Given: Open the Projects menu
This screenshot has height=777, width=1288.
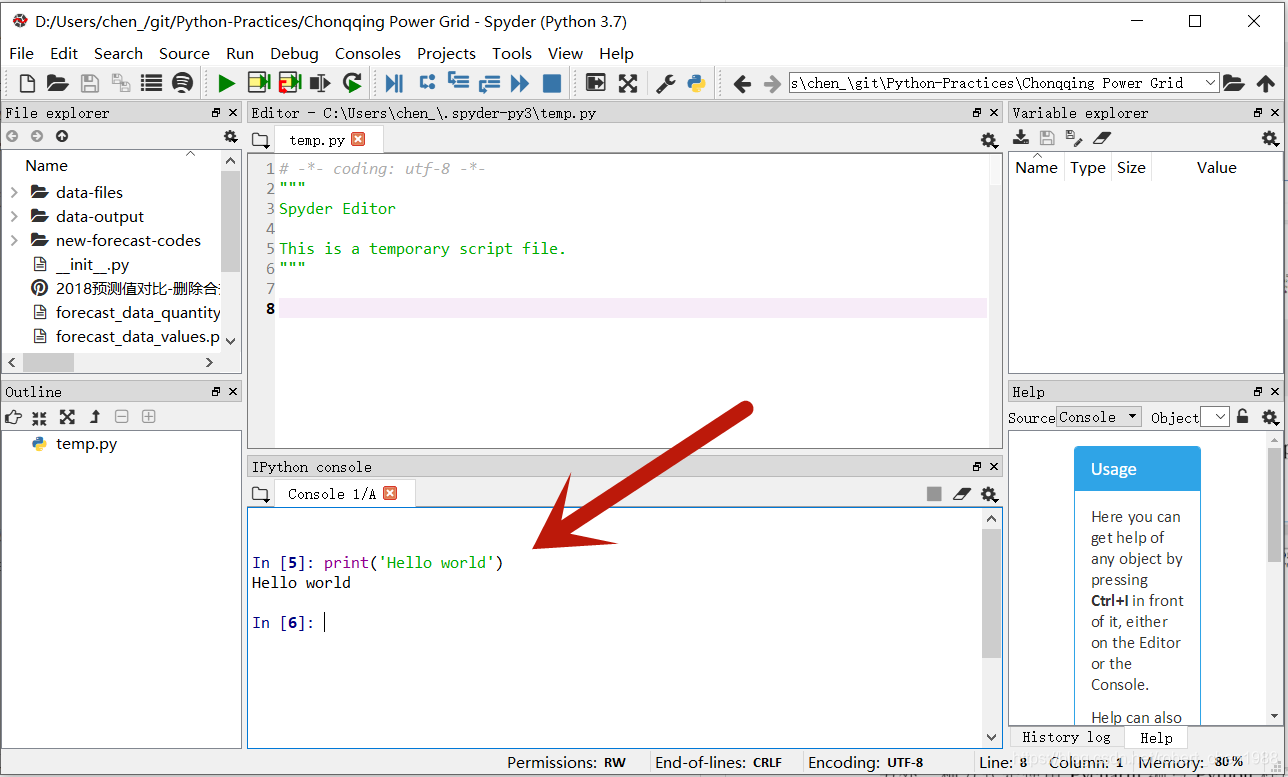Looking at the screenshot, I should 446,53.
